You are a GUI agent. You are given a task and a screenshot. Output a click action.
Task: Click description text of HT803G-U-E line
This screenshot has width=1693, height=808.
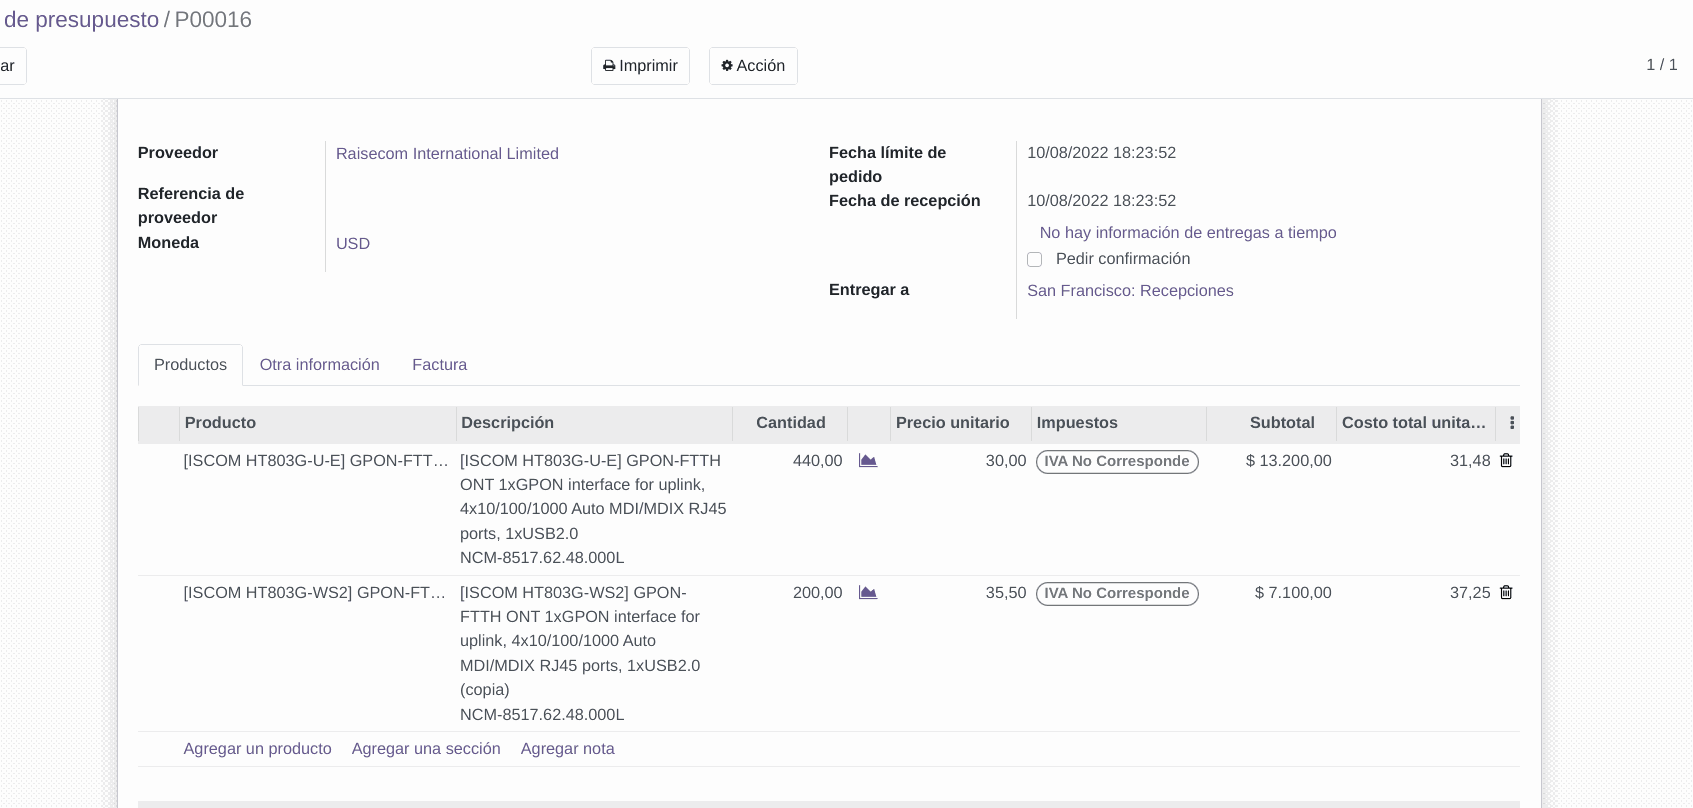coord(593,509)
